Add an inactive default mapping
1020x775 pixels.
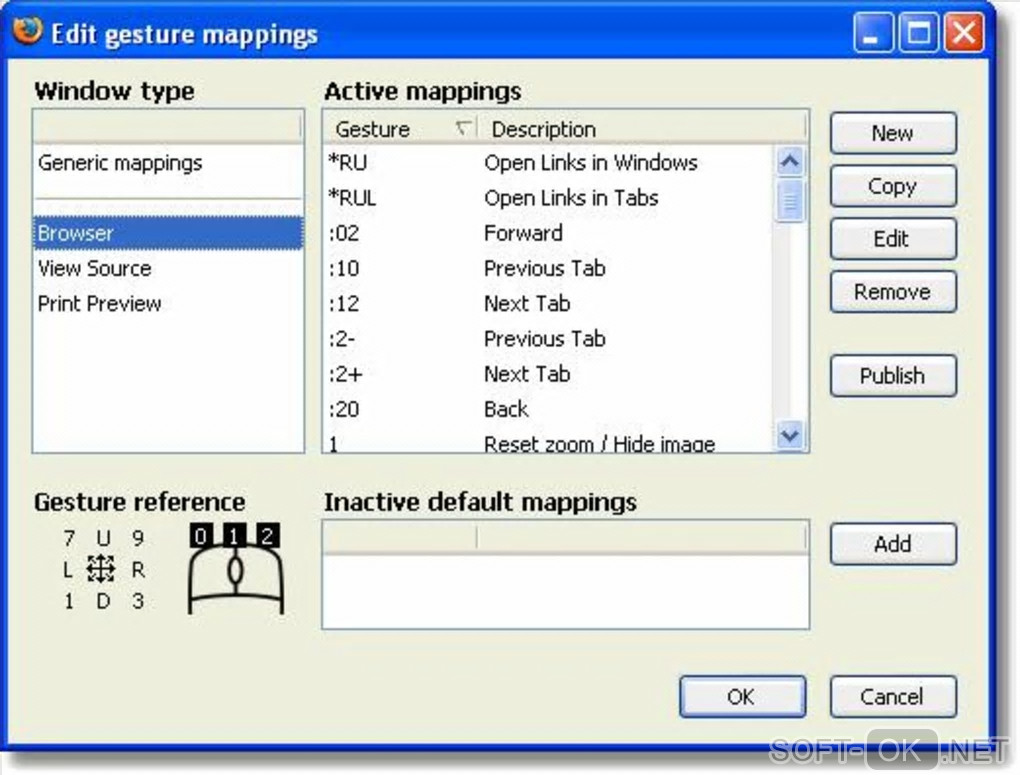pos(893,543)
